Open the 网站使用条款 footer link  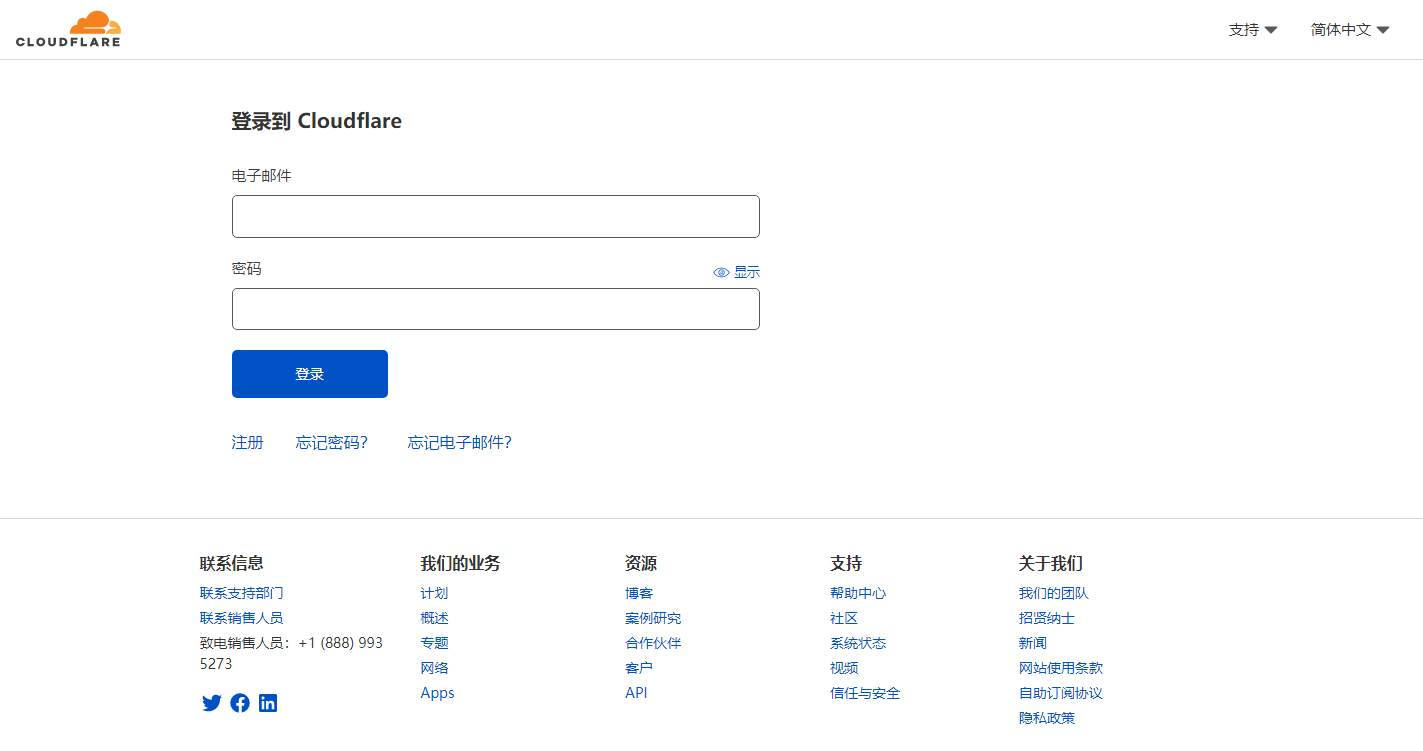[1061, 668]
